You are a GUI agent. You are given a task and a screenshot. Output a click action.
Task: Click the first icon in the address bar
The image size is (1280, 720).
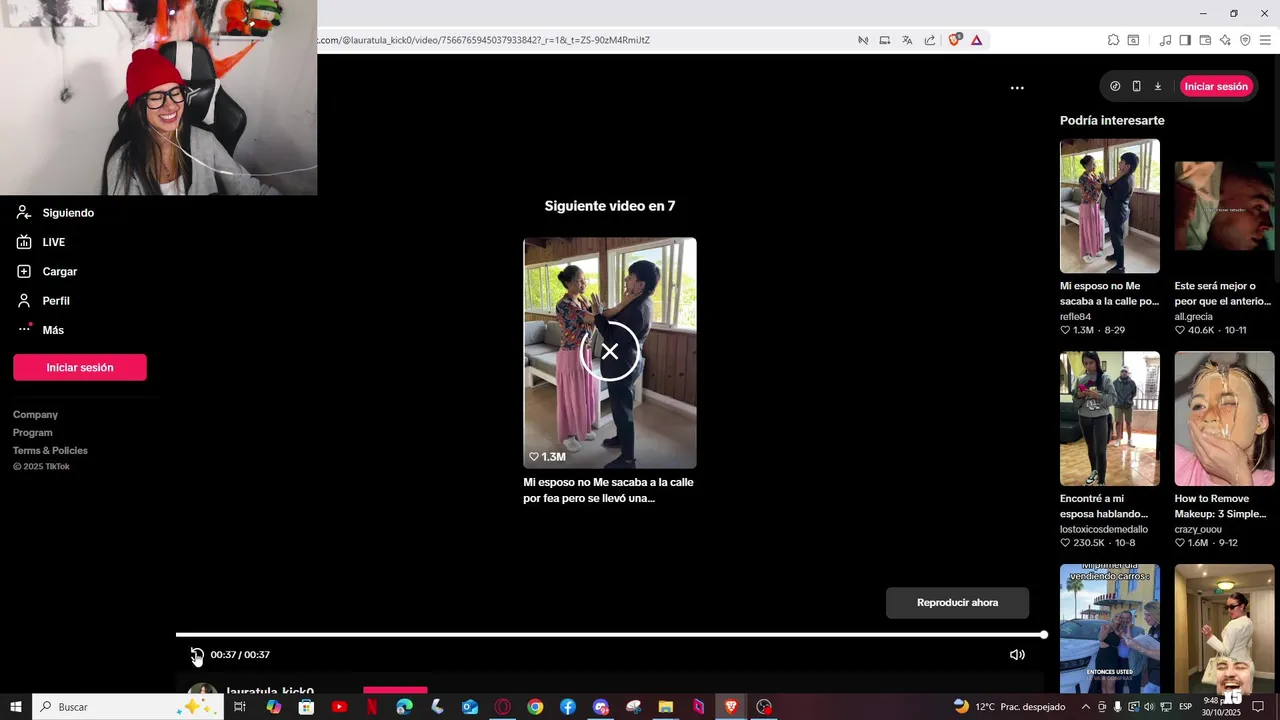pyautogui.click(x=863, y=40)
